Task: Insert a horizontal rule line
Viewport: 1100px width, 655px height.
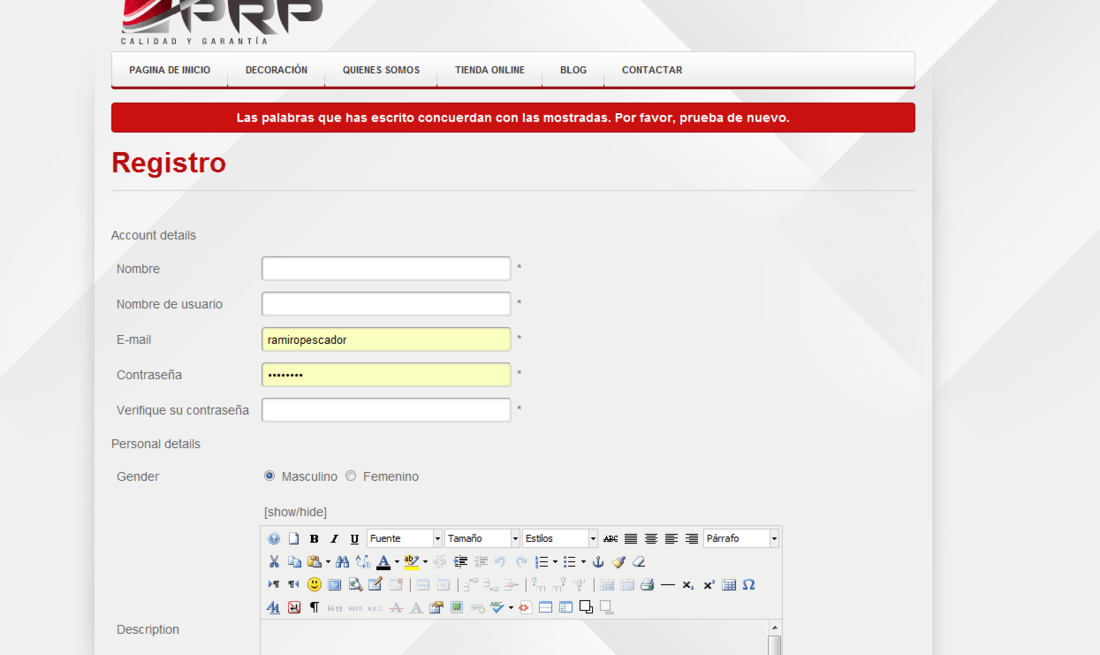Action: pyautogui.click(x=668, y=585)
